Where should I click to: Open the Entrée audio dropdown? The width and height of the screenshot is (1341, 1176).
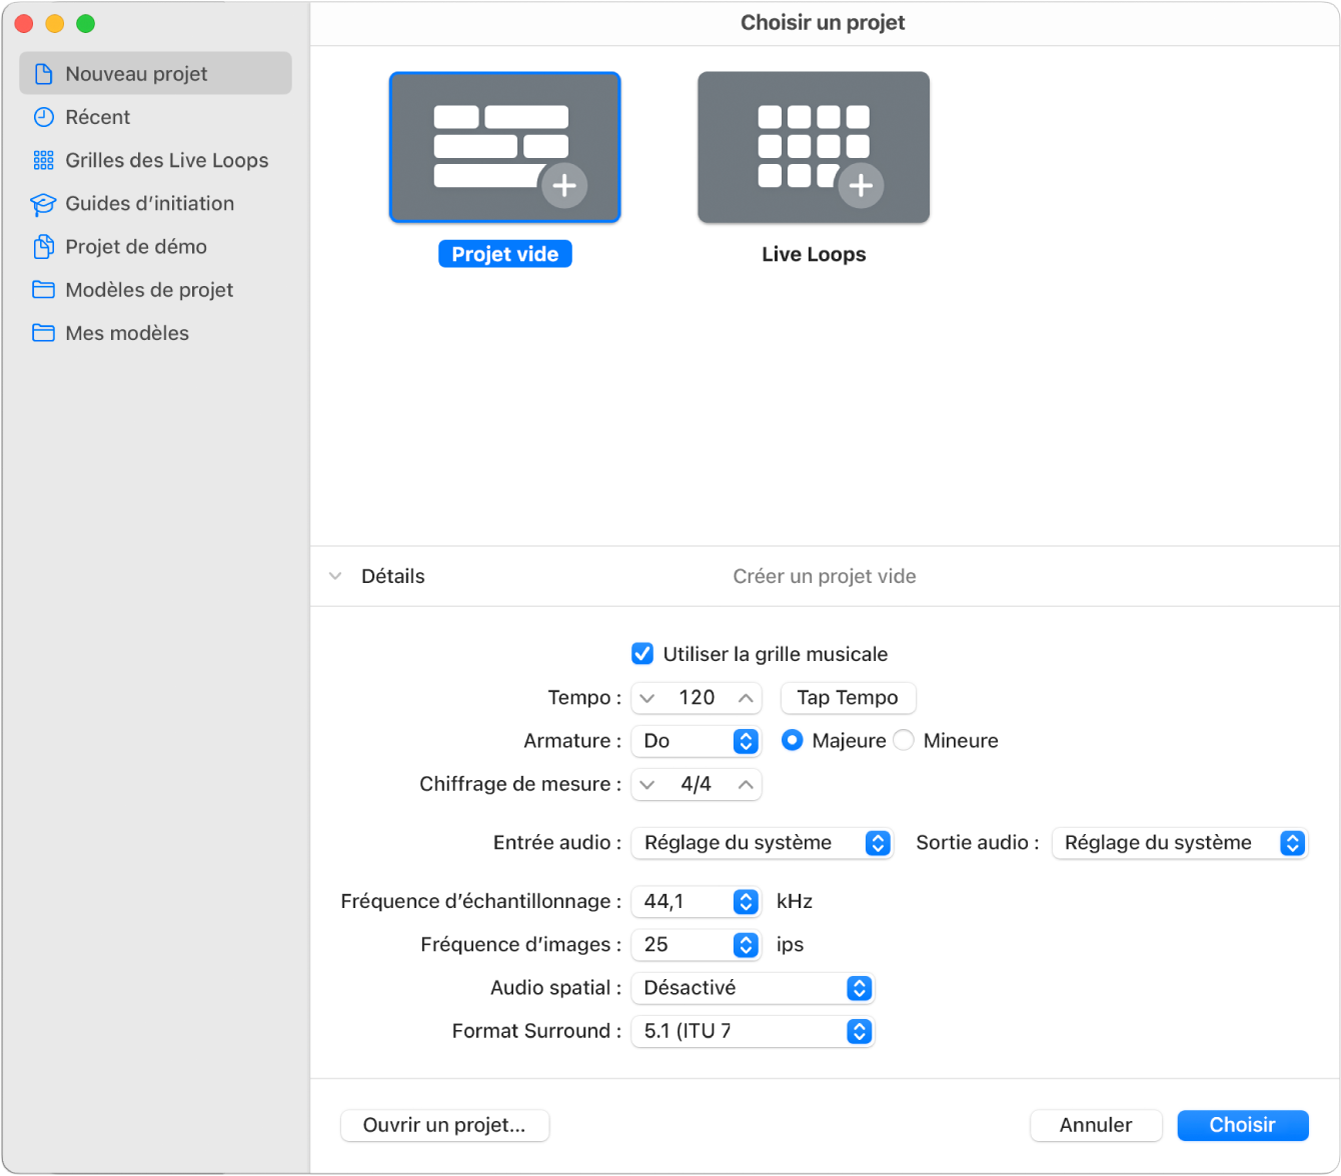[x=762, y=843]
